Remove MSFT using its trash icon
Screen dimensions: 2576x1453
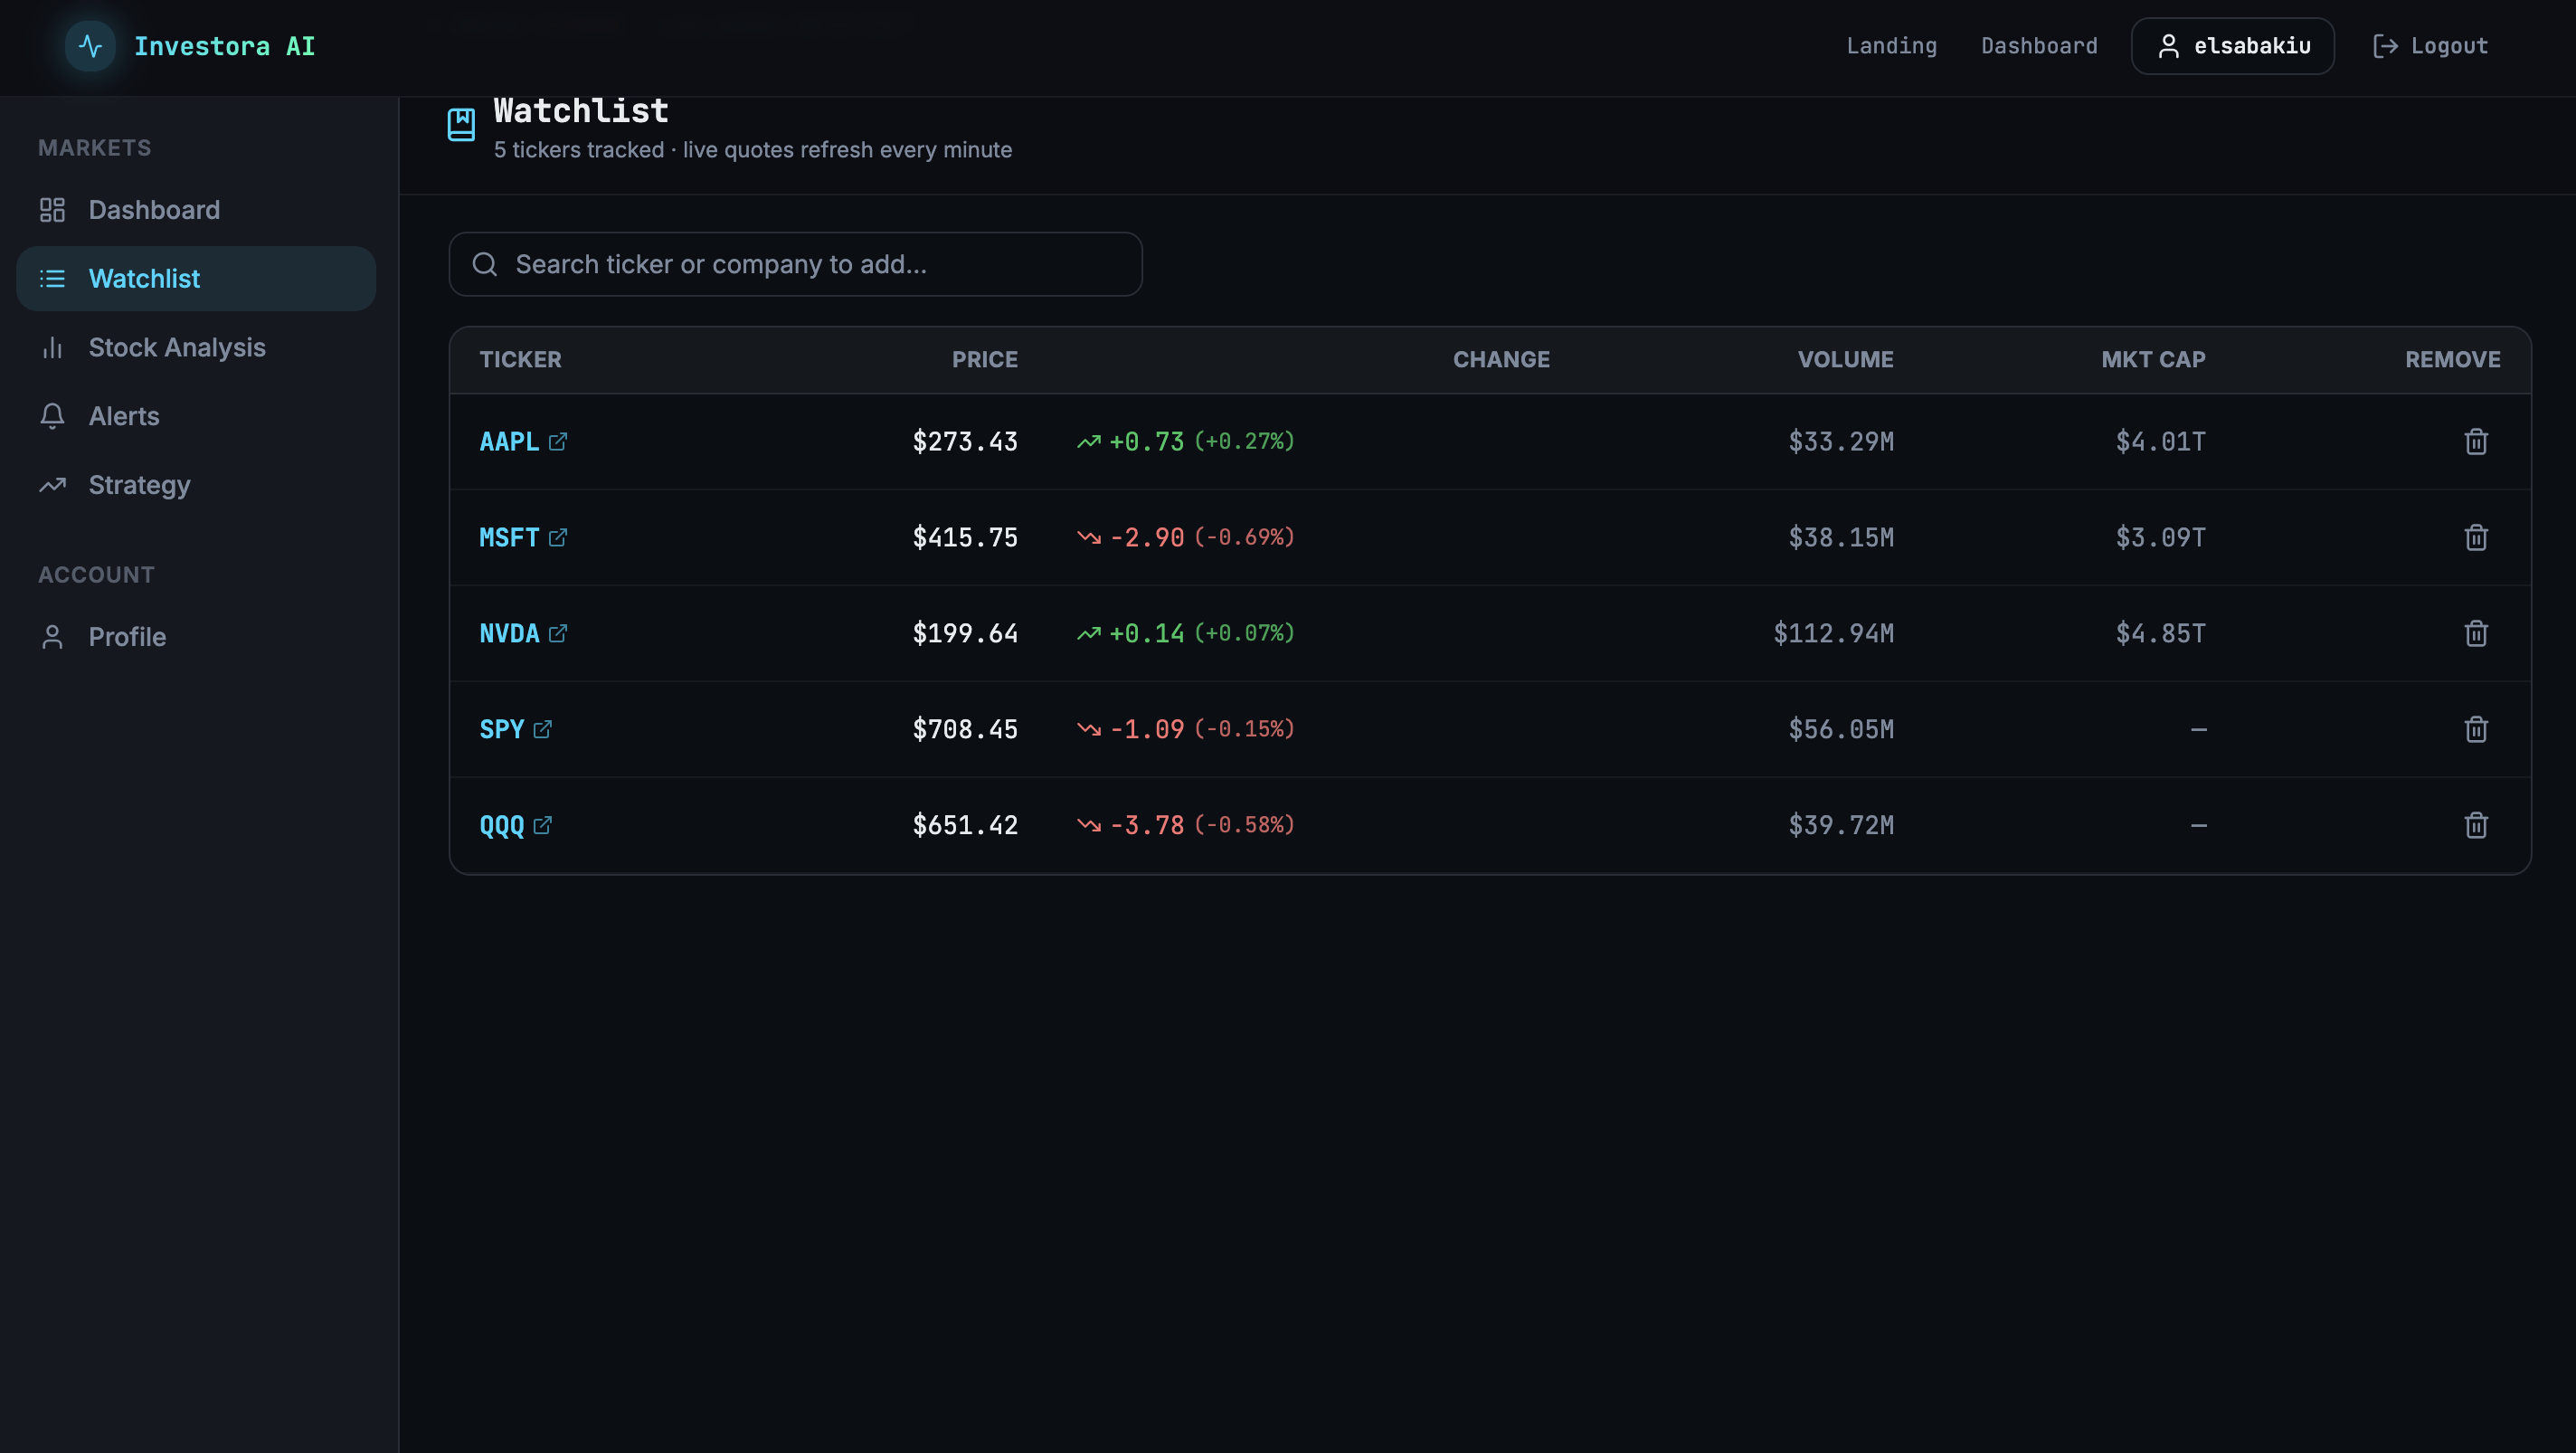tap(2476, 538)
